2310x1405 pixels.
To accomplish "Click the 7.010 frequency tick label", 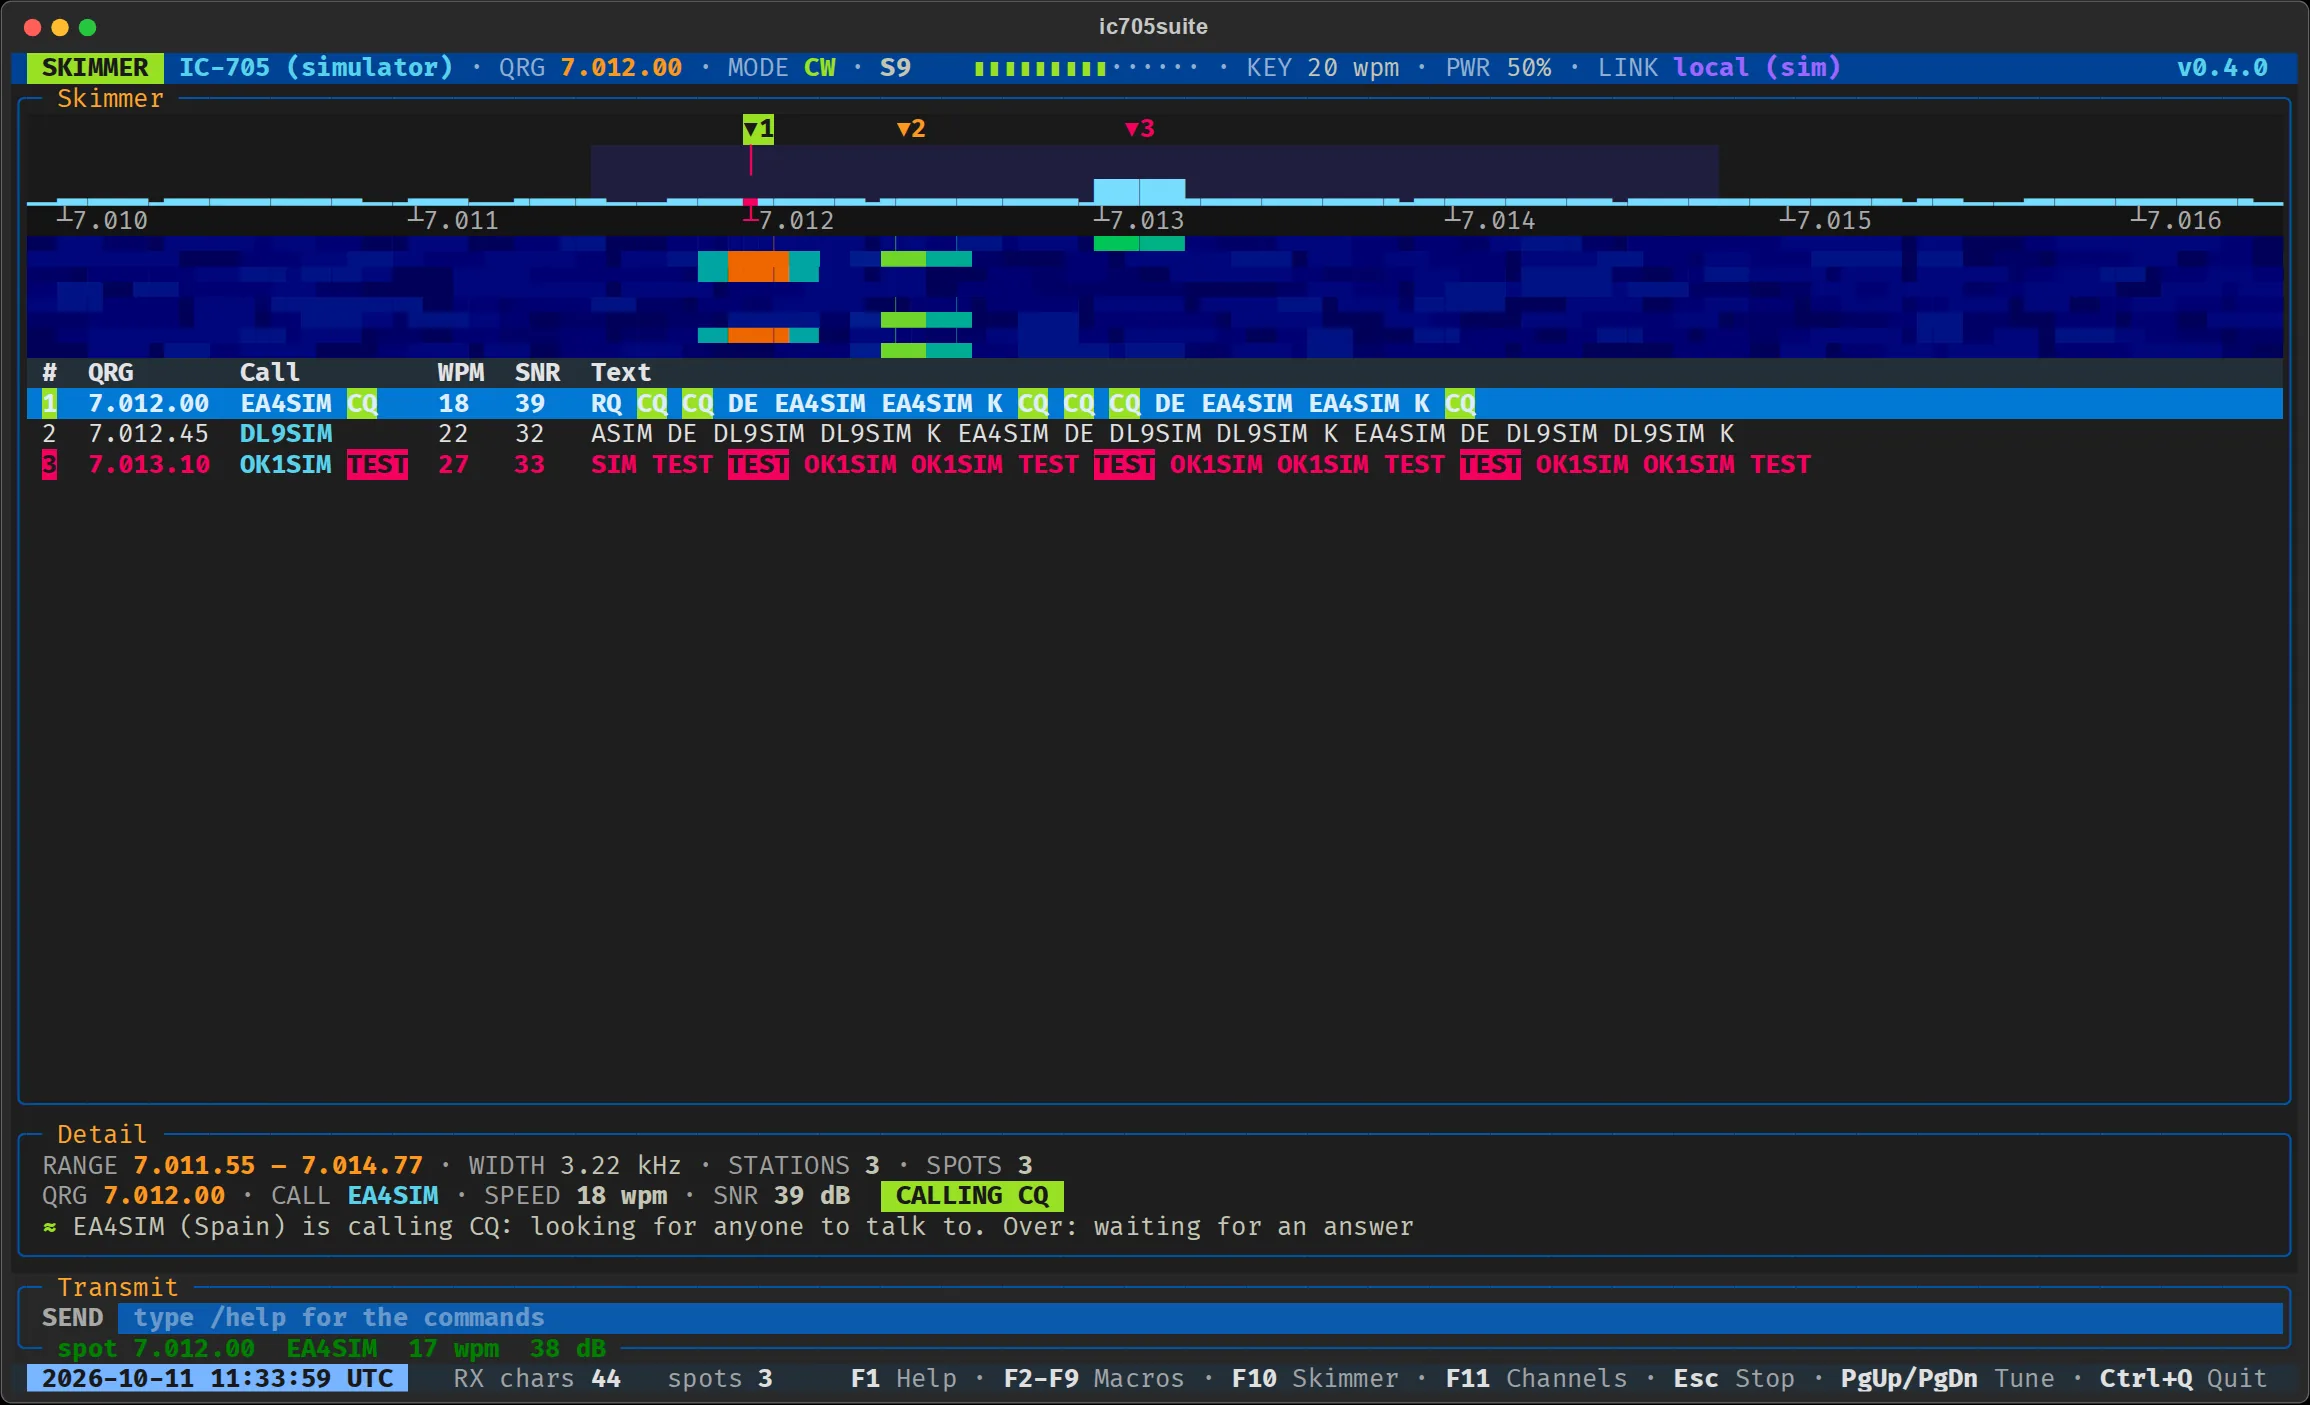I will coord(110,220).
